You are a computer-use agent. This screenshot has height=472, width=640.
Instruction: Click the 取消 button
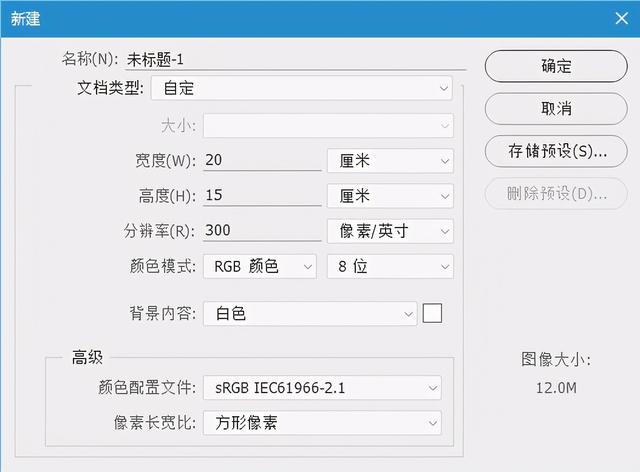coord(556,109)
